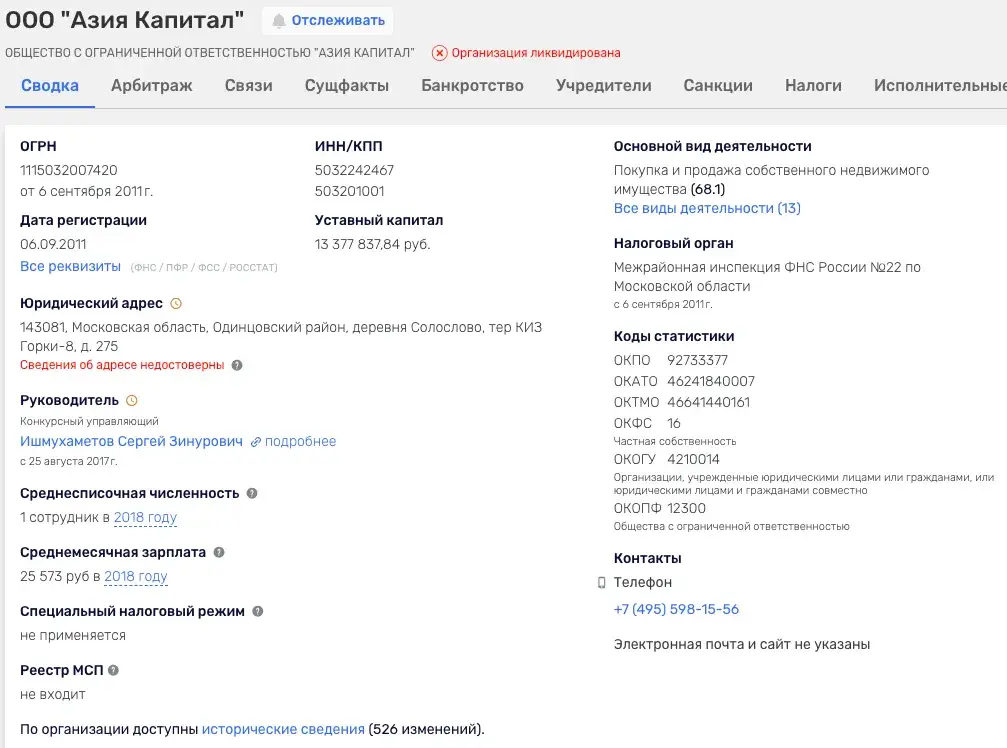Click help icon next to Среднемесячная зарплата
Screen dimensions: 1007x748
coord(219,552)
